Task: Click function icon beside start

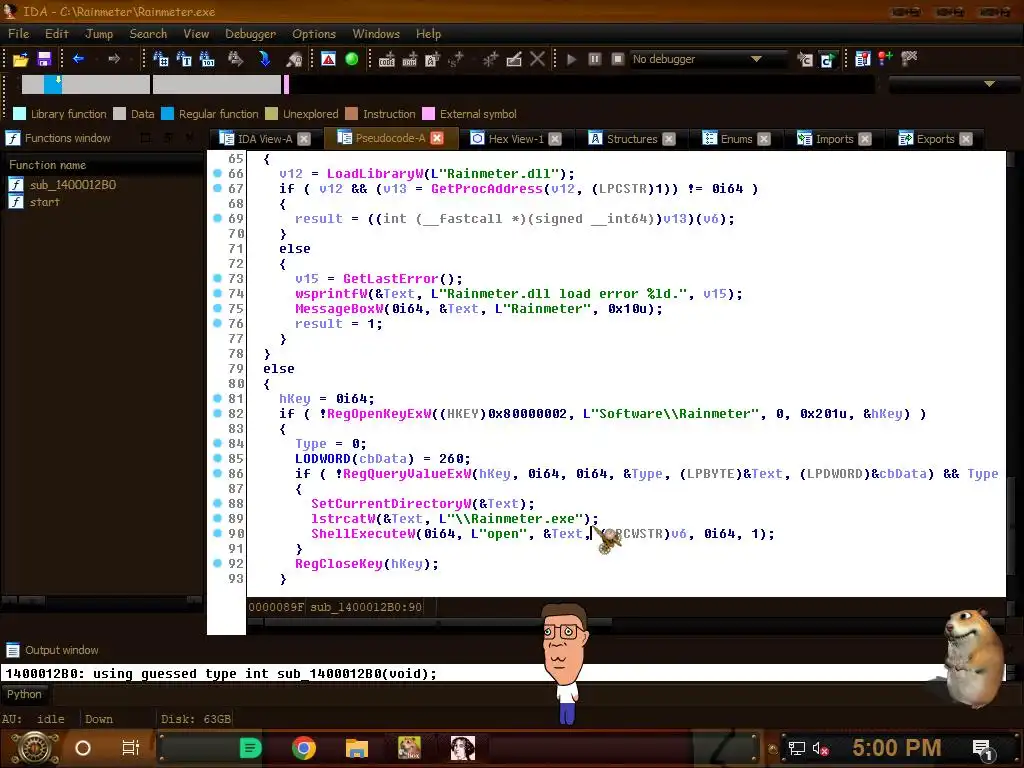Action: click(x=16, y=202)
